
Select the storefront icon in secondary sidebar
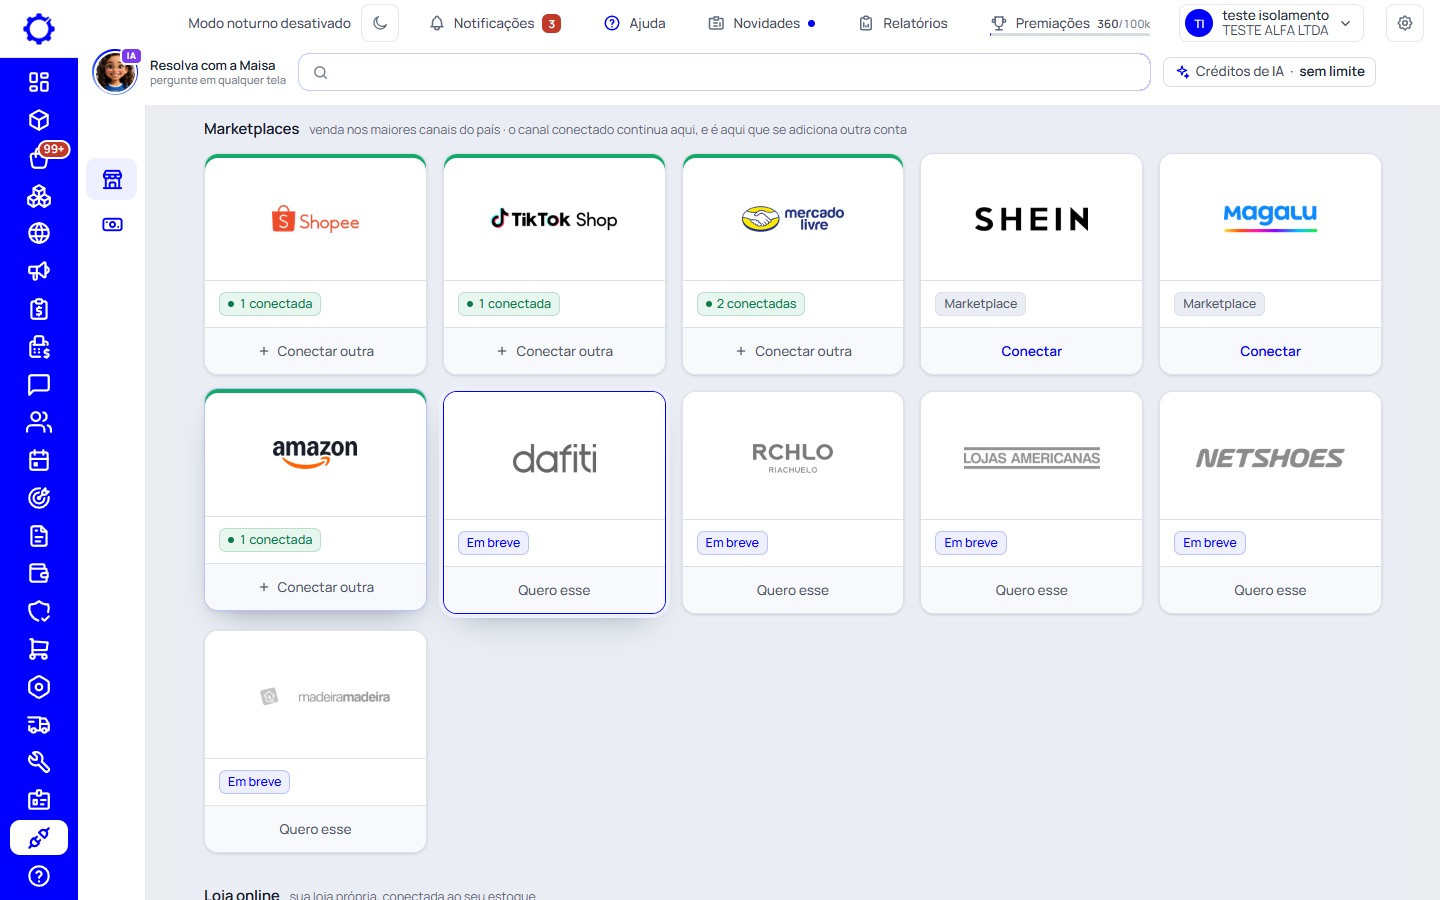pos(112,179)
